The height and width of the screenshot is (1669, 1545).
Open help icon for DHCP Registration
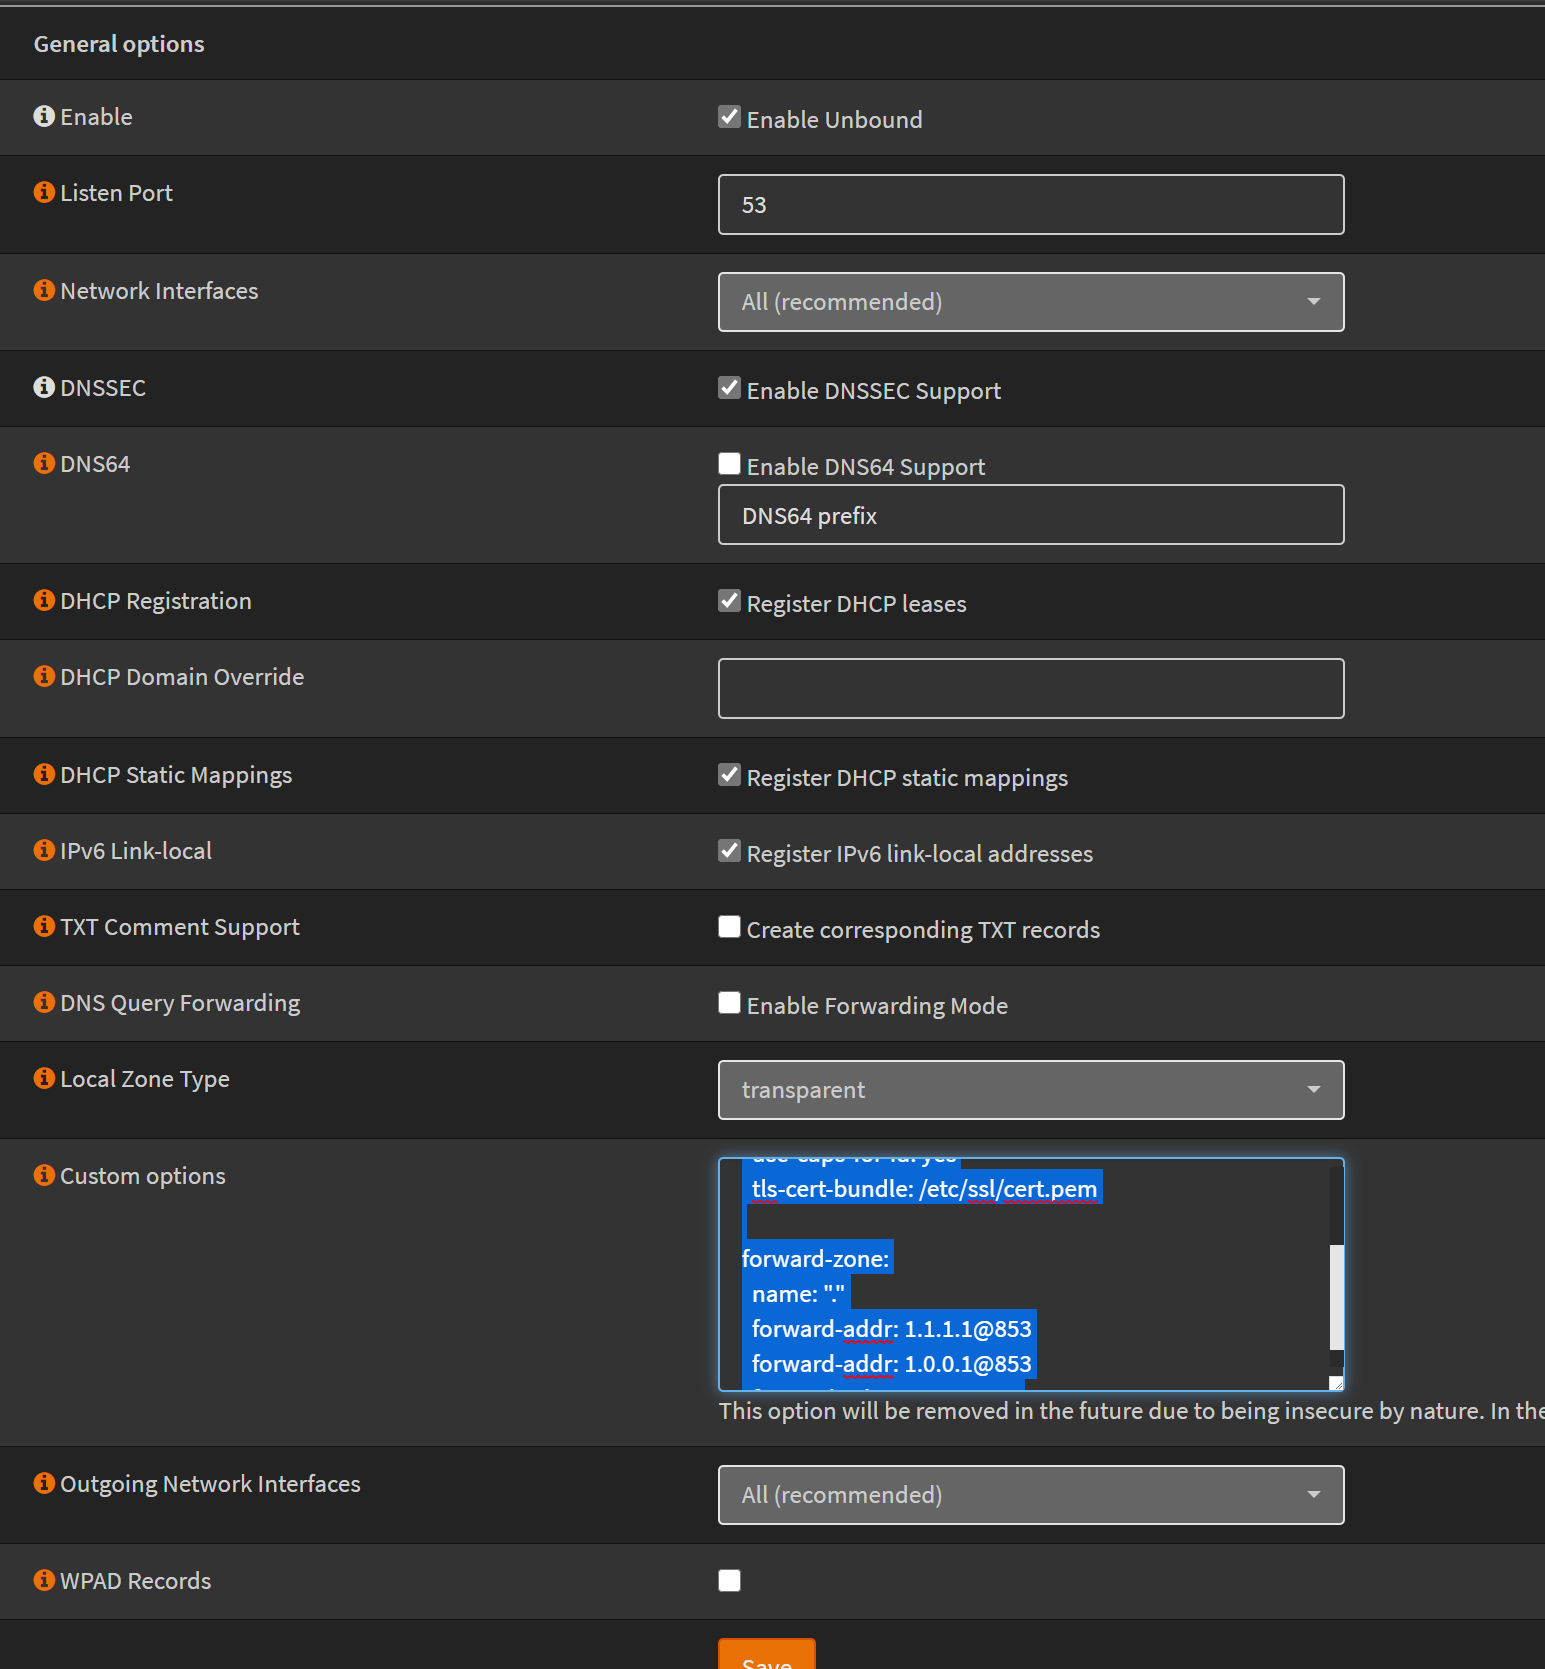[x=44, y=600]
